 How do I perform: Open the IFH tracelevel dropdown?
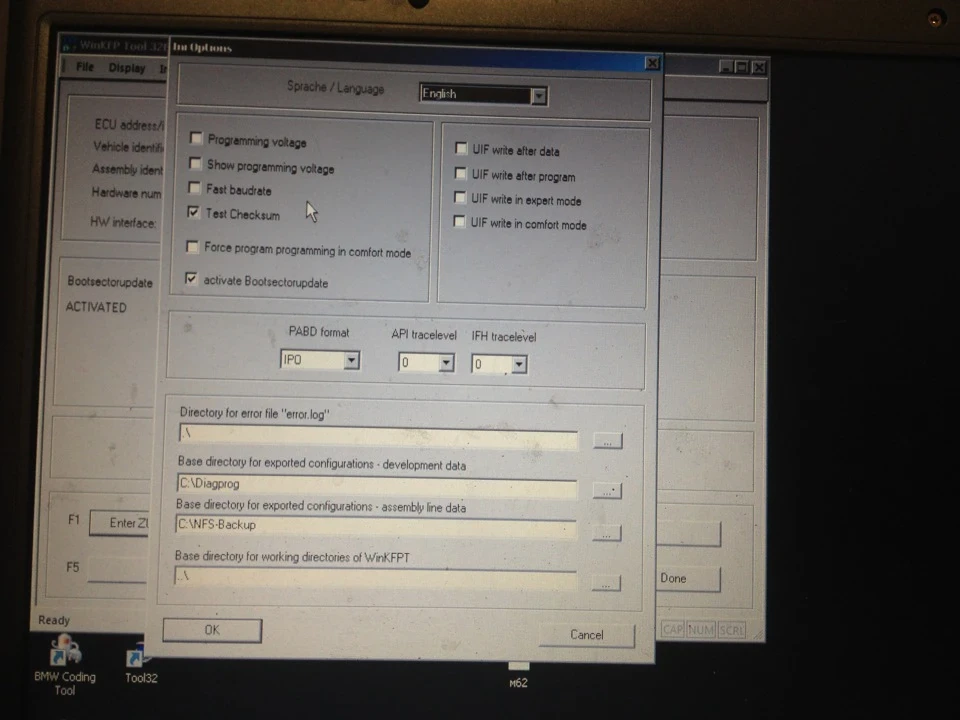click(519, 365)
